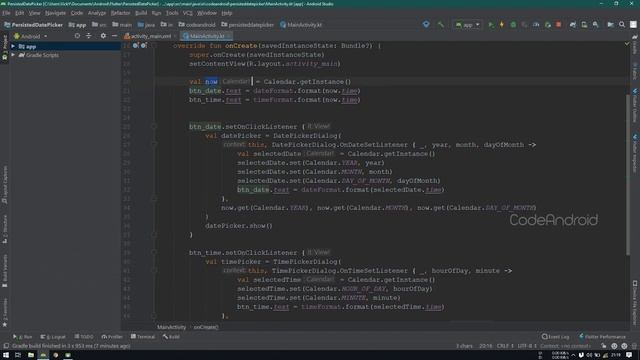This screenshot has width=640, height=360.
Task: Fold the btn_date.setOnClickListener block in gutter
Action: (154, 127)
